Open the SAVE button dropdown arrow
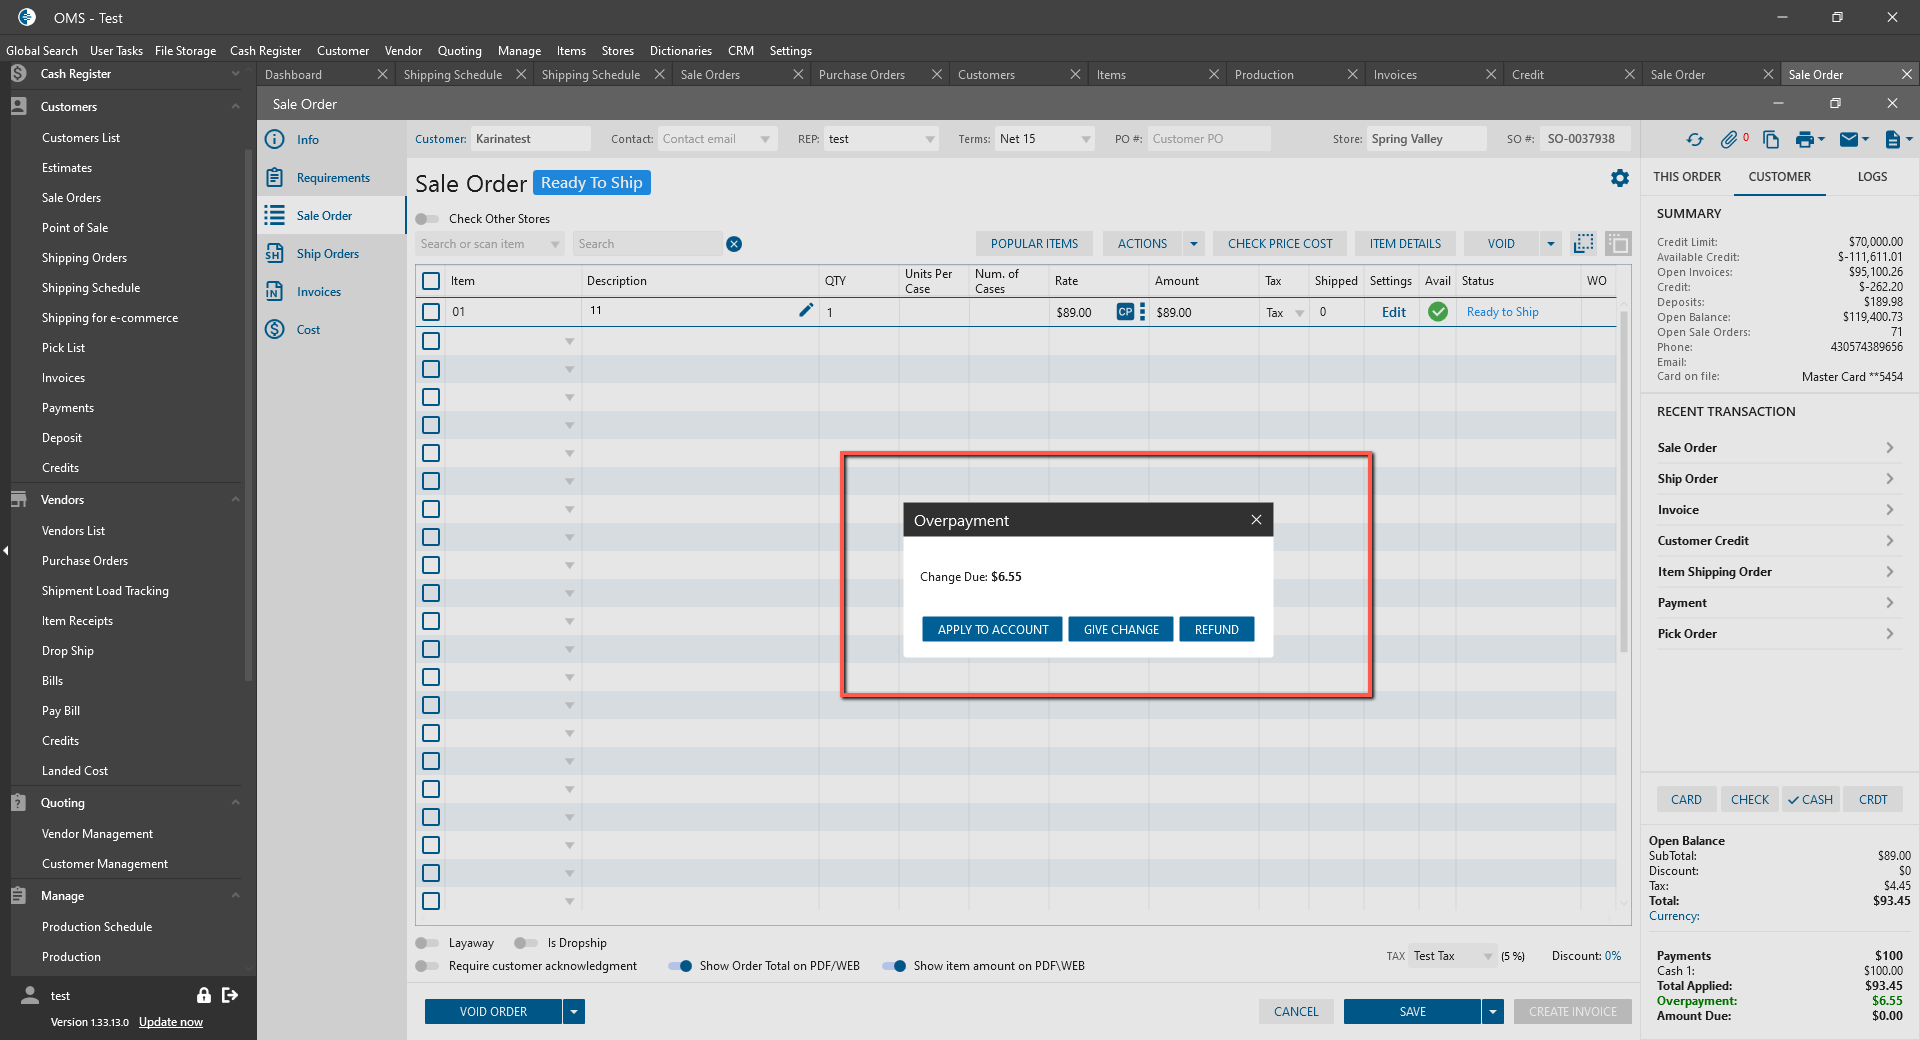Image resolution: width=1920 pixels, height=1040 pixels. [1492, 1012]
